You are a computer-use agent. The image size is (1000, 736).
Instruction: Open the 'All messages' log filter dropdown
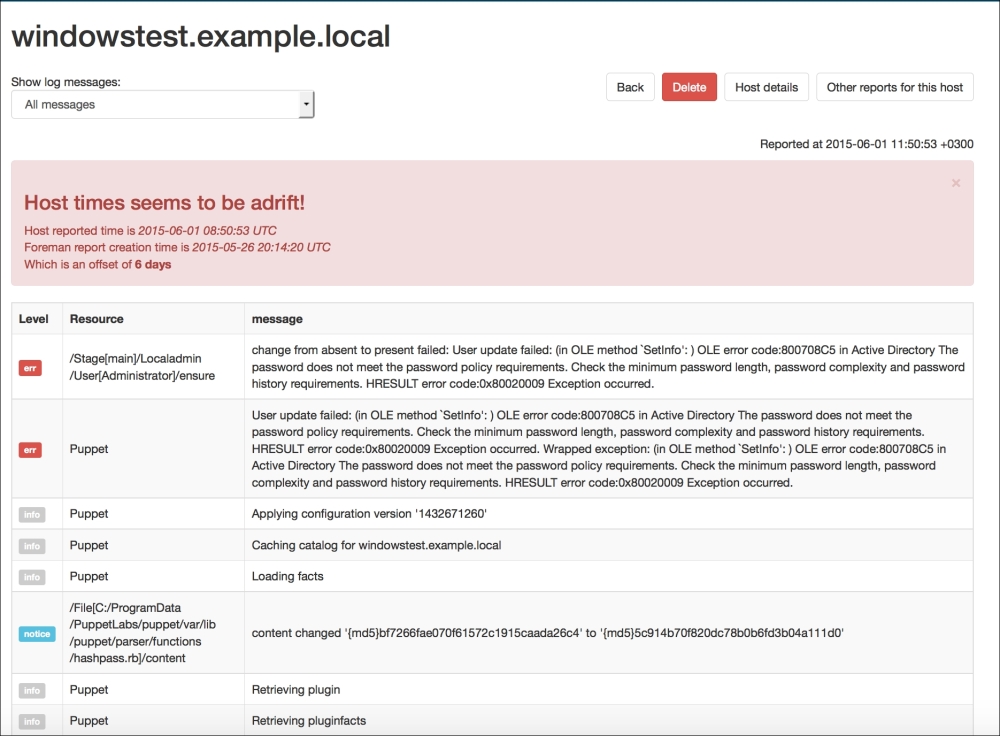click(162, 104)
